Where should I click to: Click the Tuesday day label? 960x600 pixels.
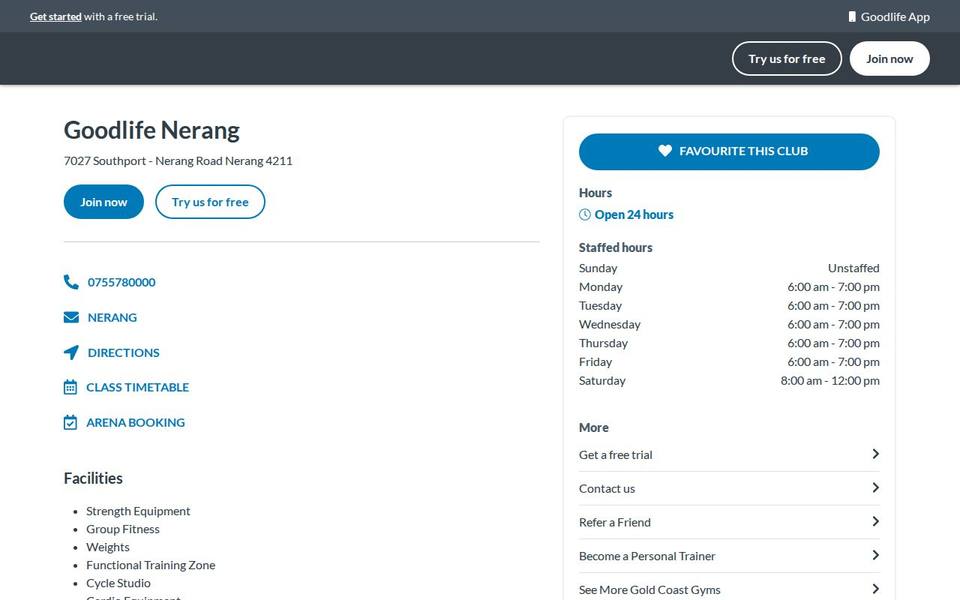(x=600, y=306)
